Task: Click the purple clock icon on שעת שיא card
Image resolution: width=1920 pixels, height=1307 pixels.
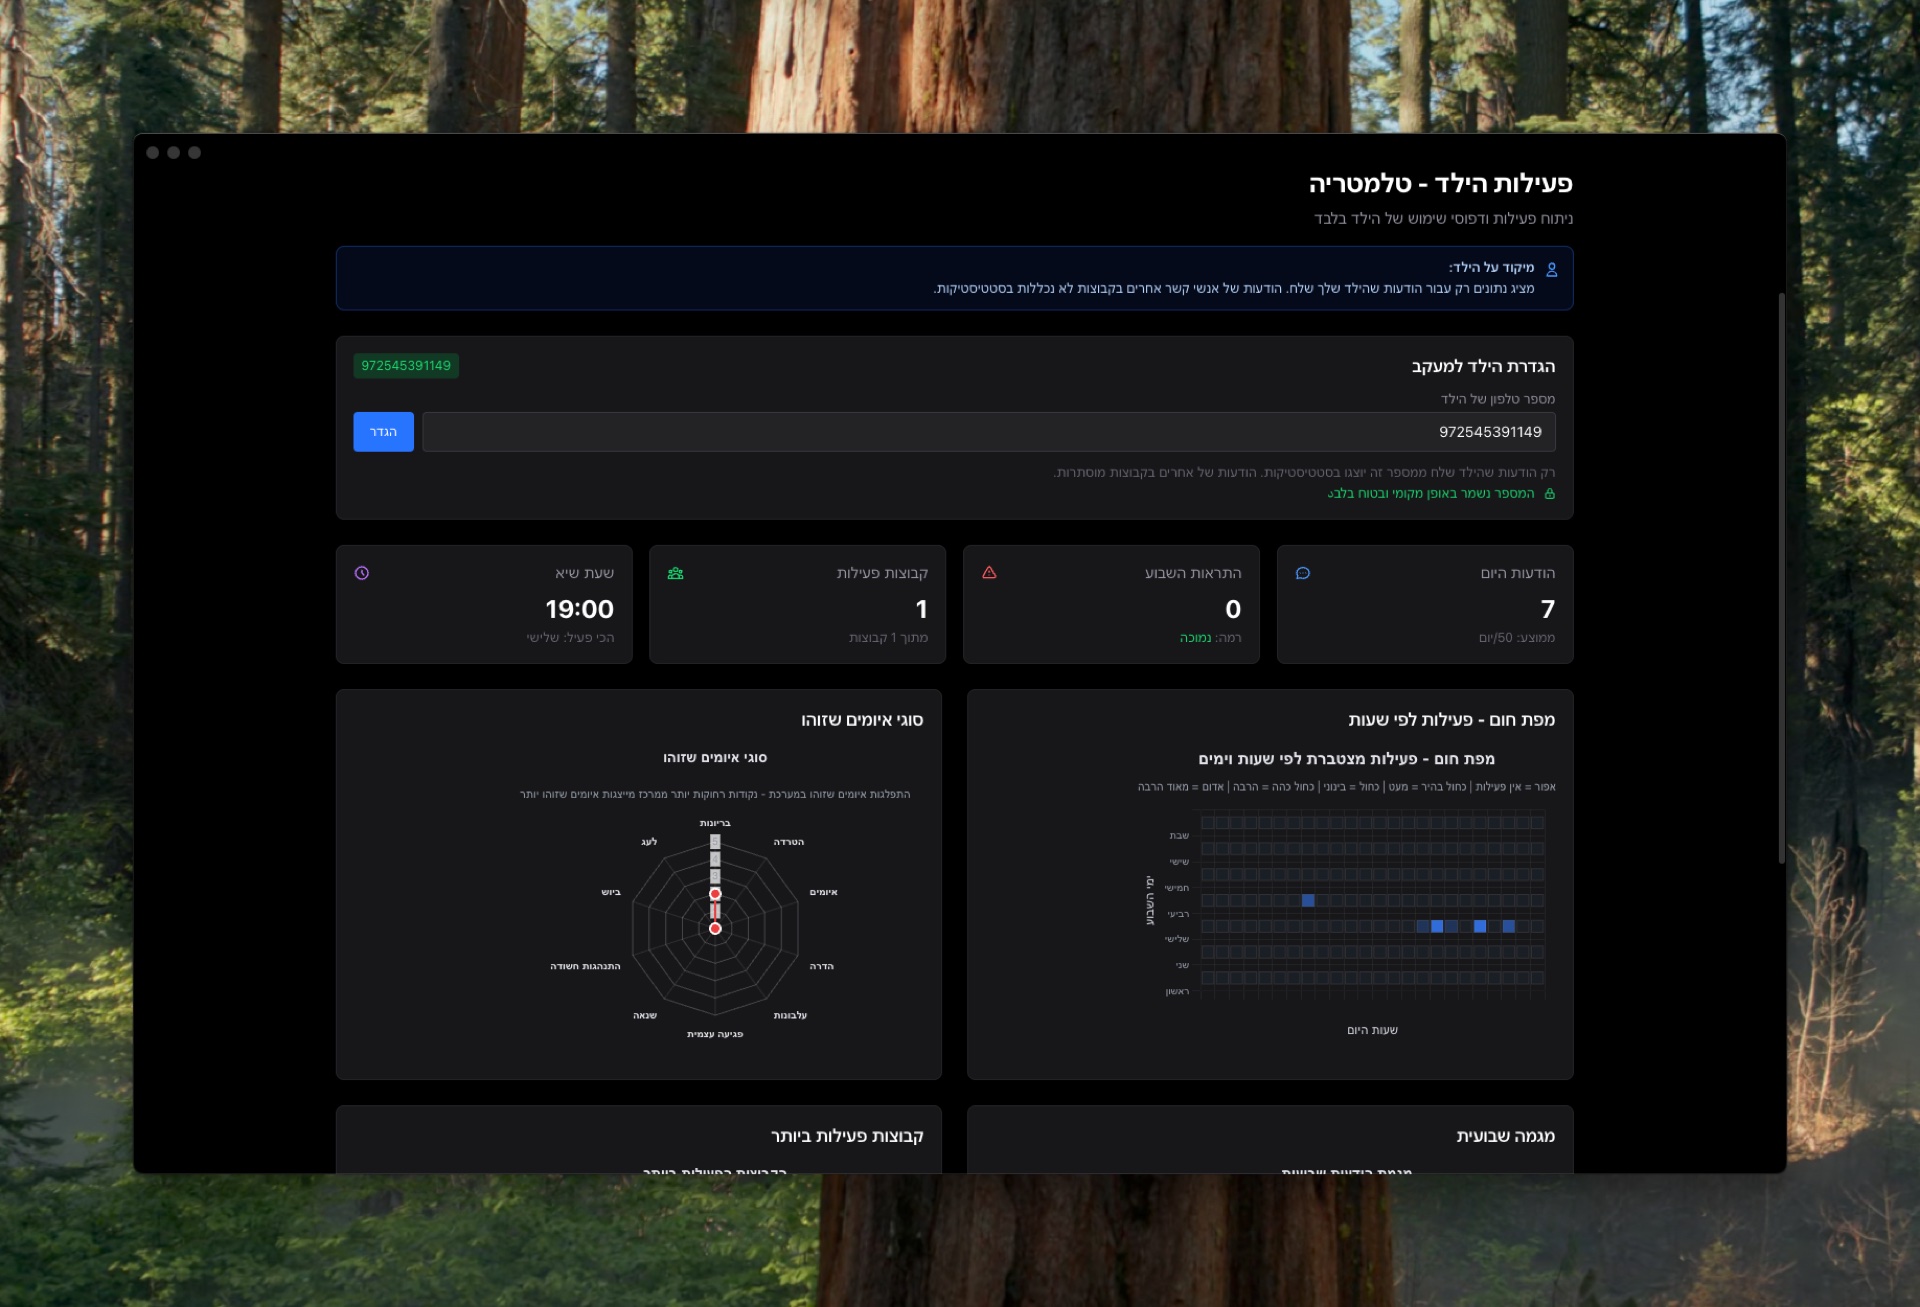Action: tap(362, 573)
